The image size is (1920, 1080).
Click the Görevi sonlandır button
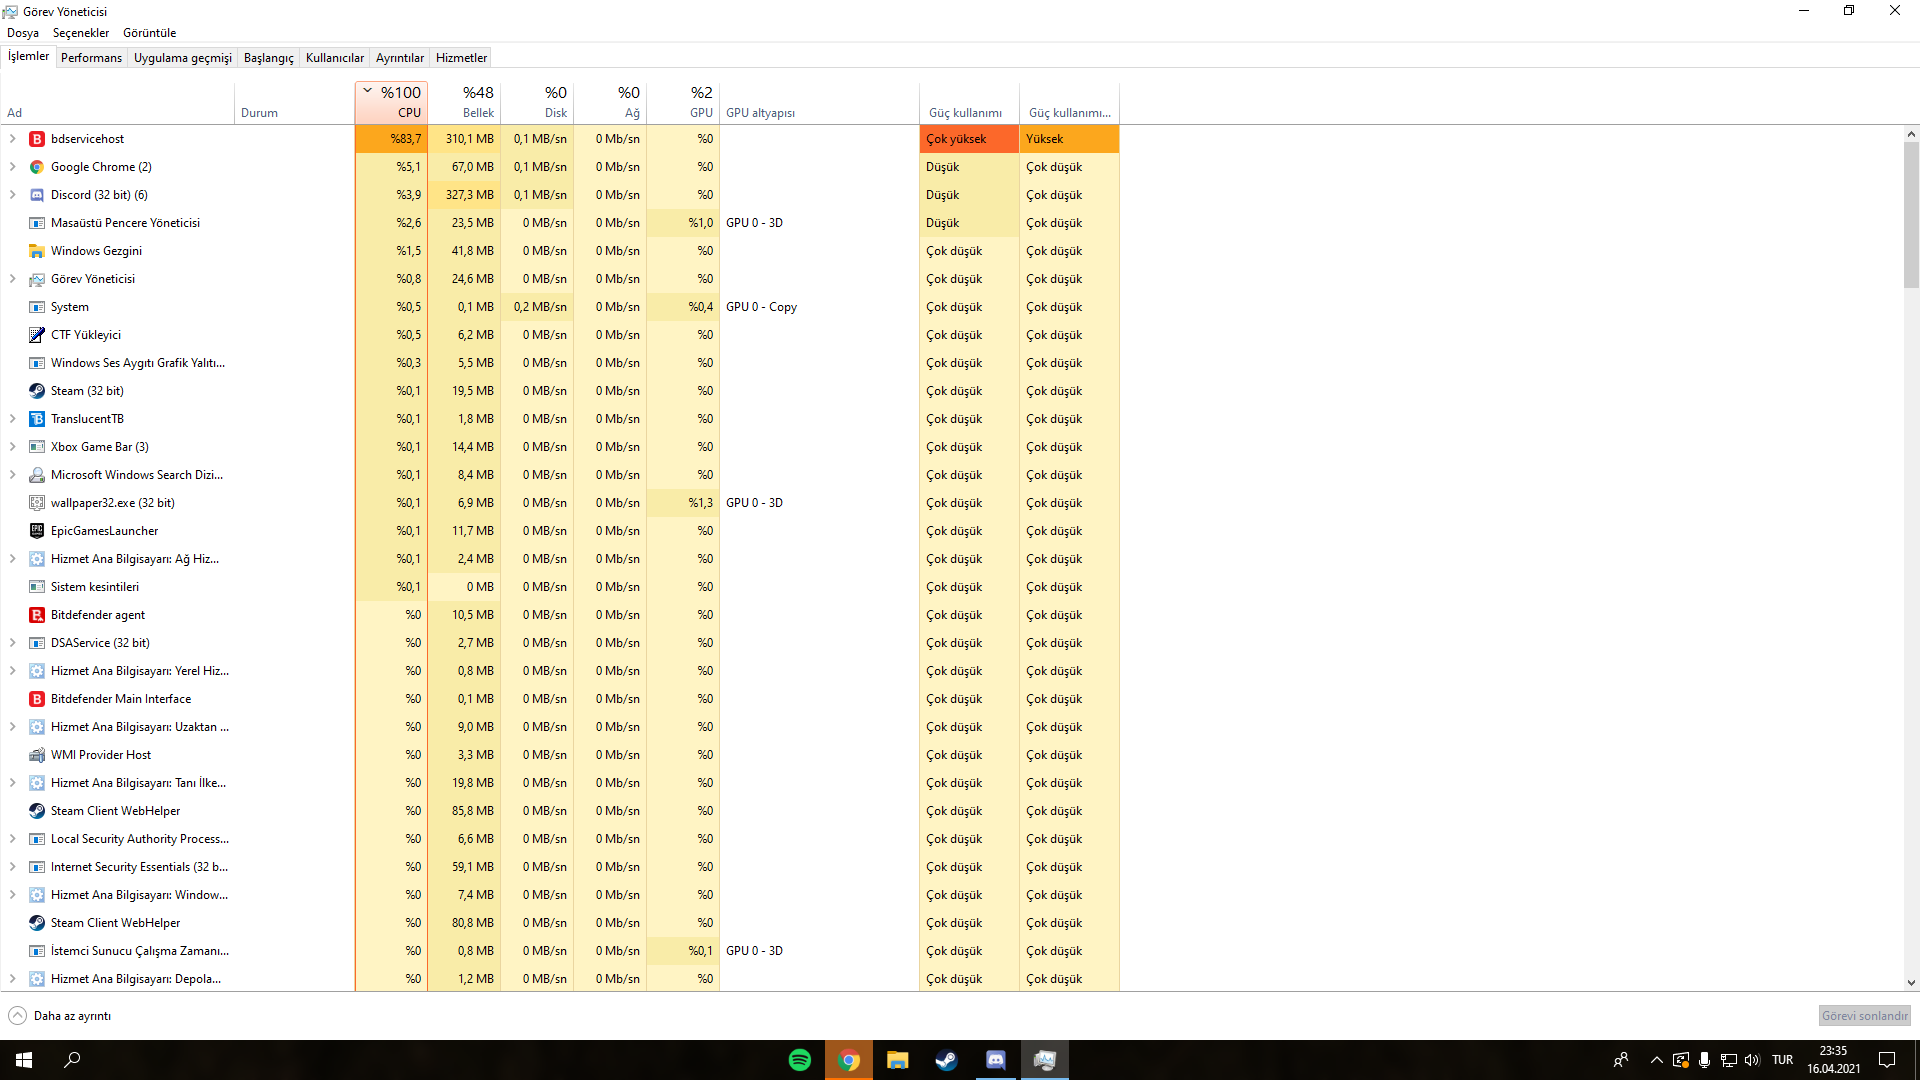point(1864,1016)
